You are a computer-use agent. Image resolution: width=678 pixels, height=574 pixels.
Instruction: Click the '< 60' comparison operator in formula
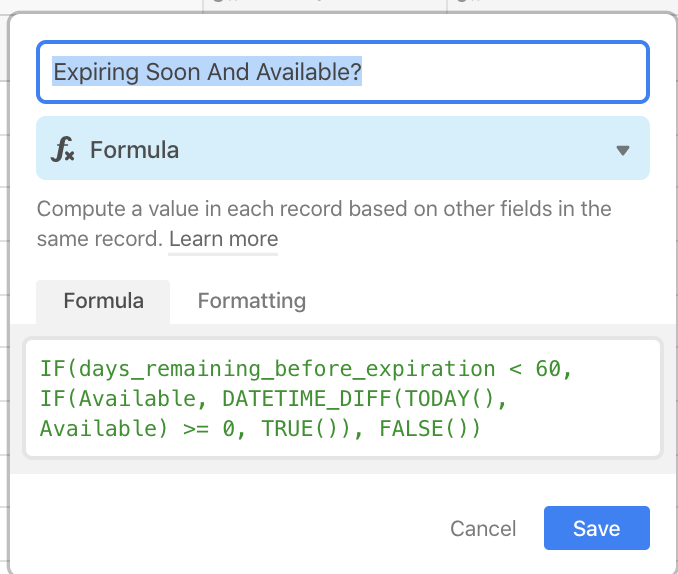click(534, 369)
